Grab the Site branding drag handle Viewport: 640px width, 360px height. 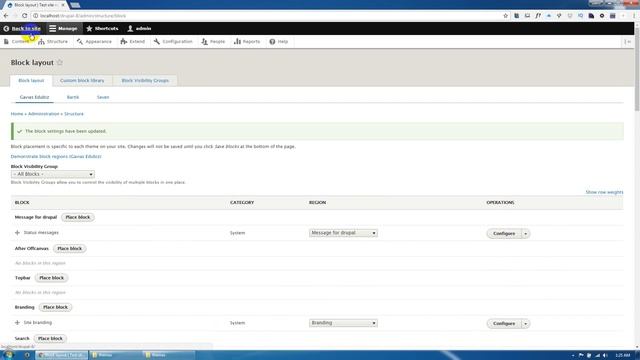(17, 323)
